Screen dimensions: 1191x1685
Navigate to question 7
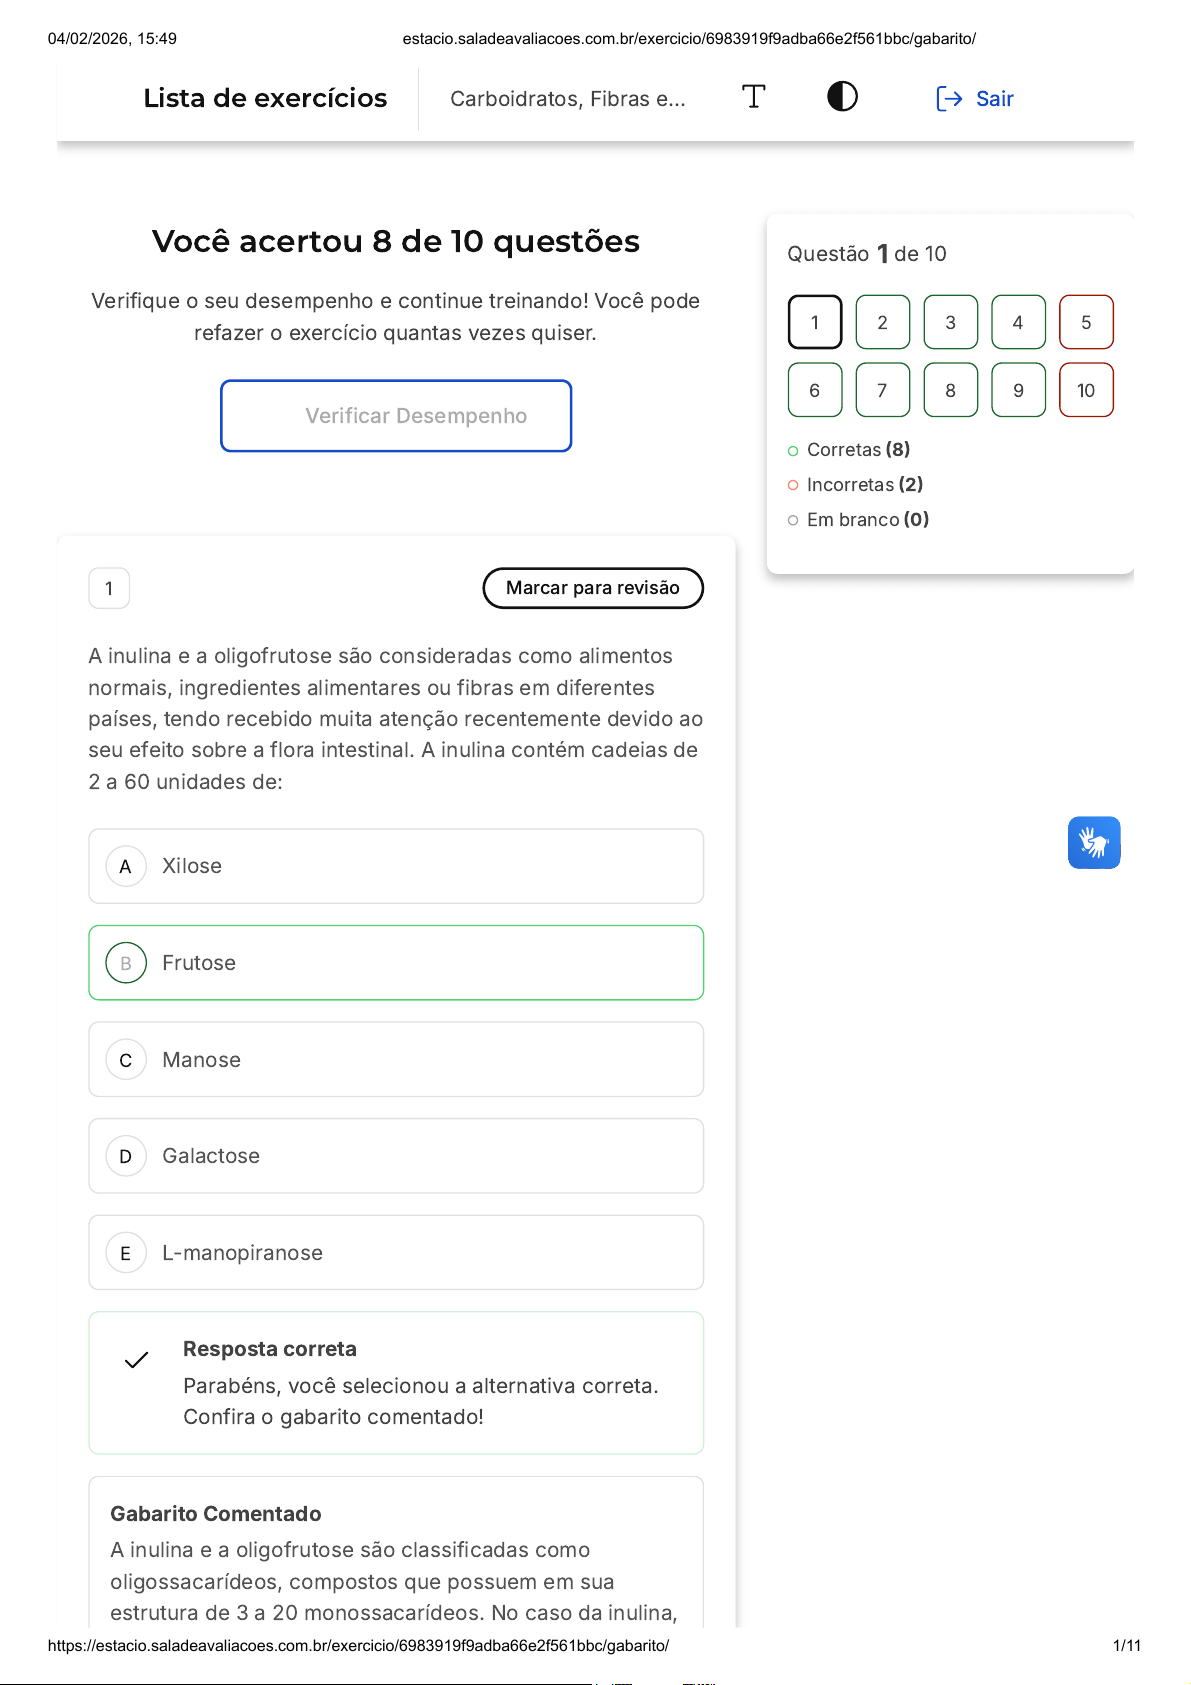(x=882, y=390)
